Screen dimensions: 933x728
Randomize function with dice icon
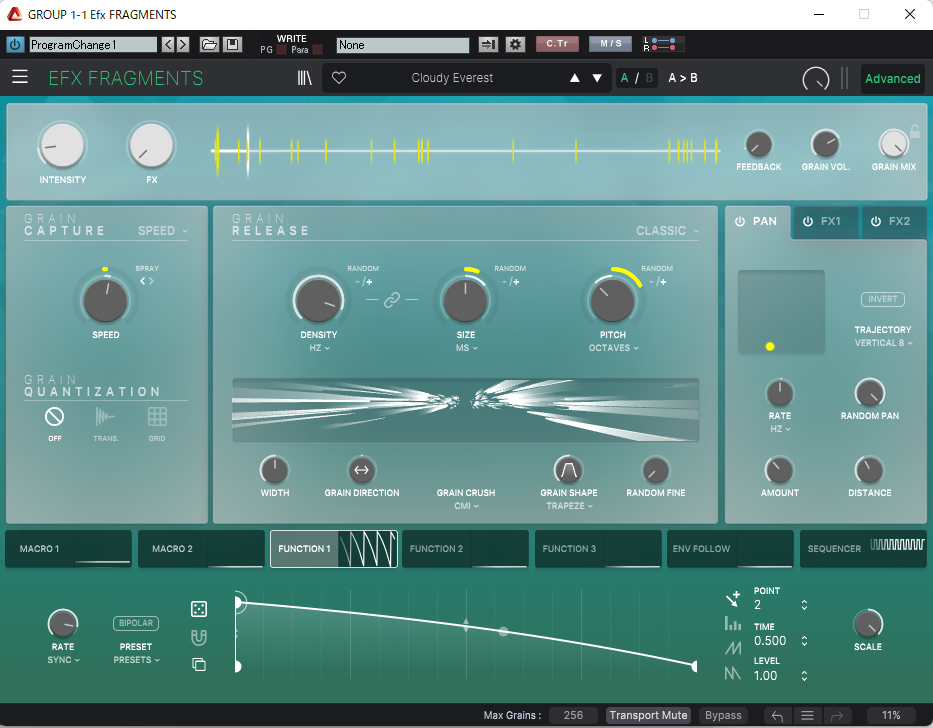point(199,609)
